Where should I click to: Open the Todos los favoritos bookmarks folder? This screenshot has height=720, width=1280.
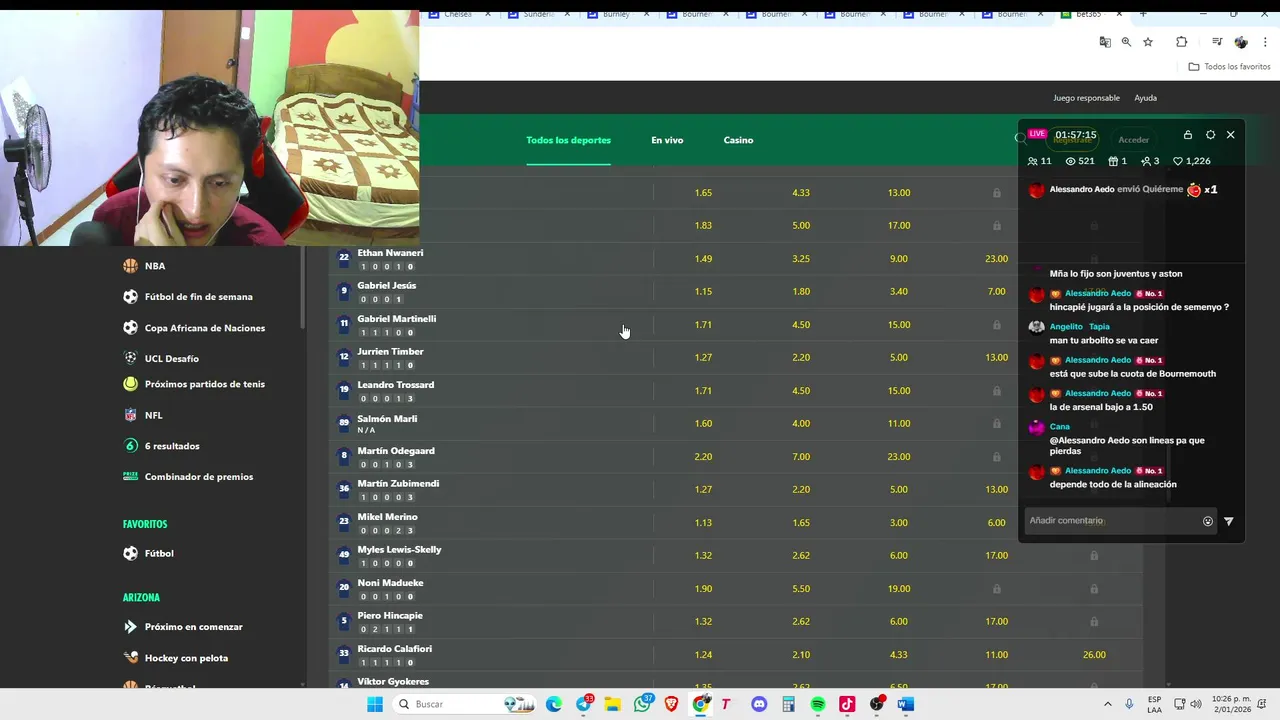pyautogui.click(x=1230, y=67)
